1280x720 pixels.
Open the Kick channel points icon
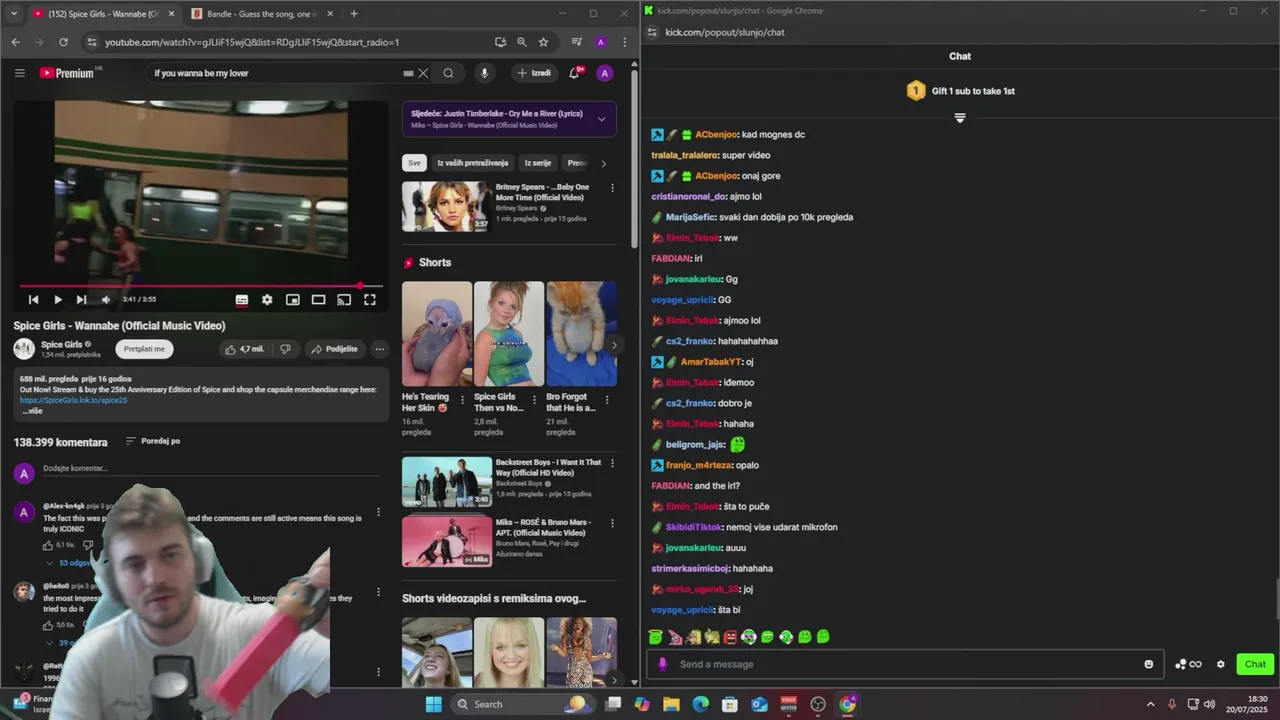[x=1188, y=664]
